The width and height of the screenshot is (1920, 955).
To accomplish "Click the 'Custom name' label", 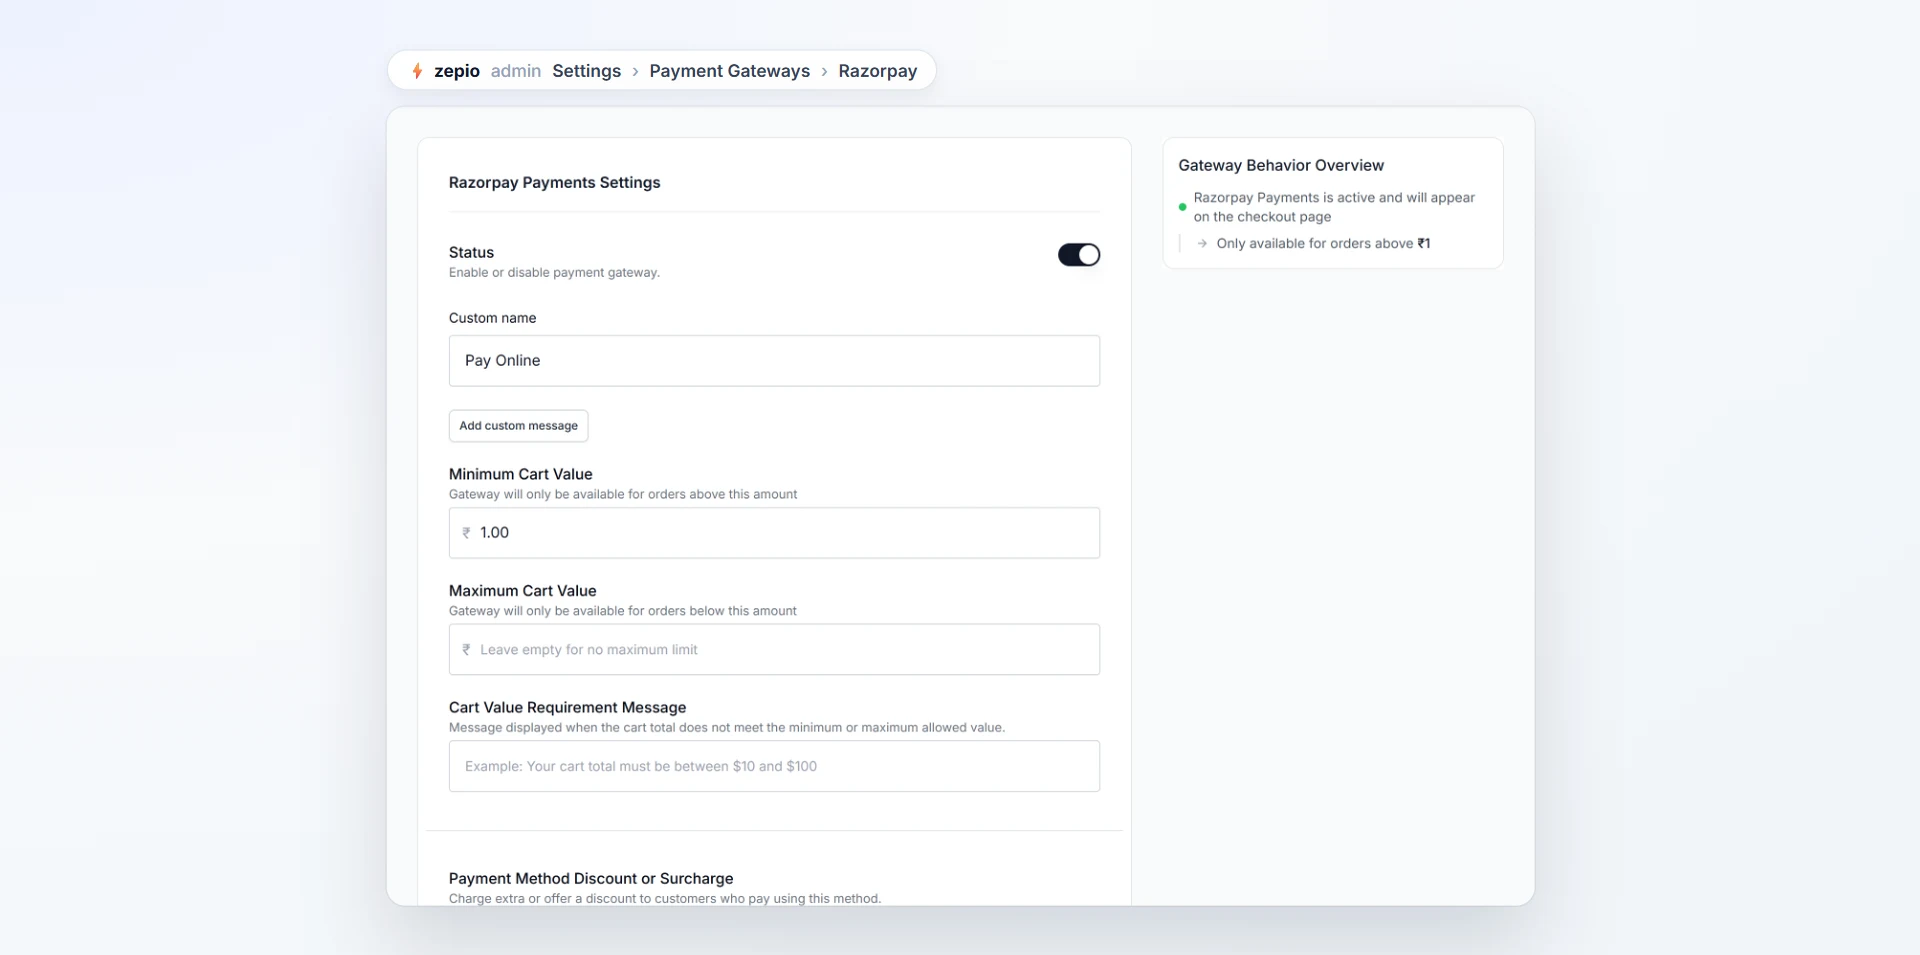I will [492, 318].
